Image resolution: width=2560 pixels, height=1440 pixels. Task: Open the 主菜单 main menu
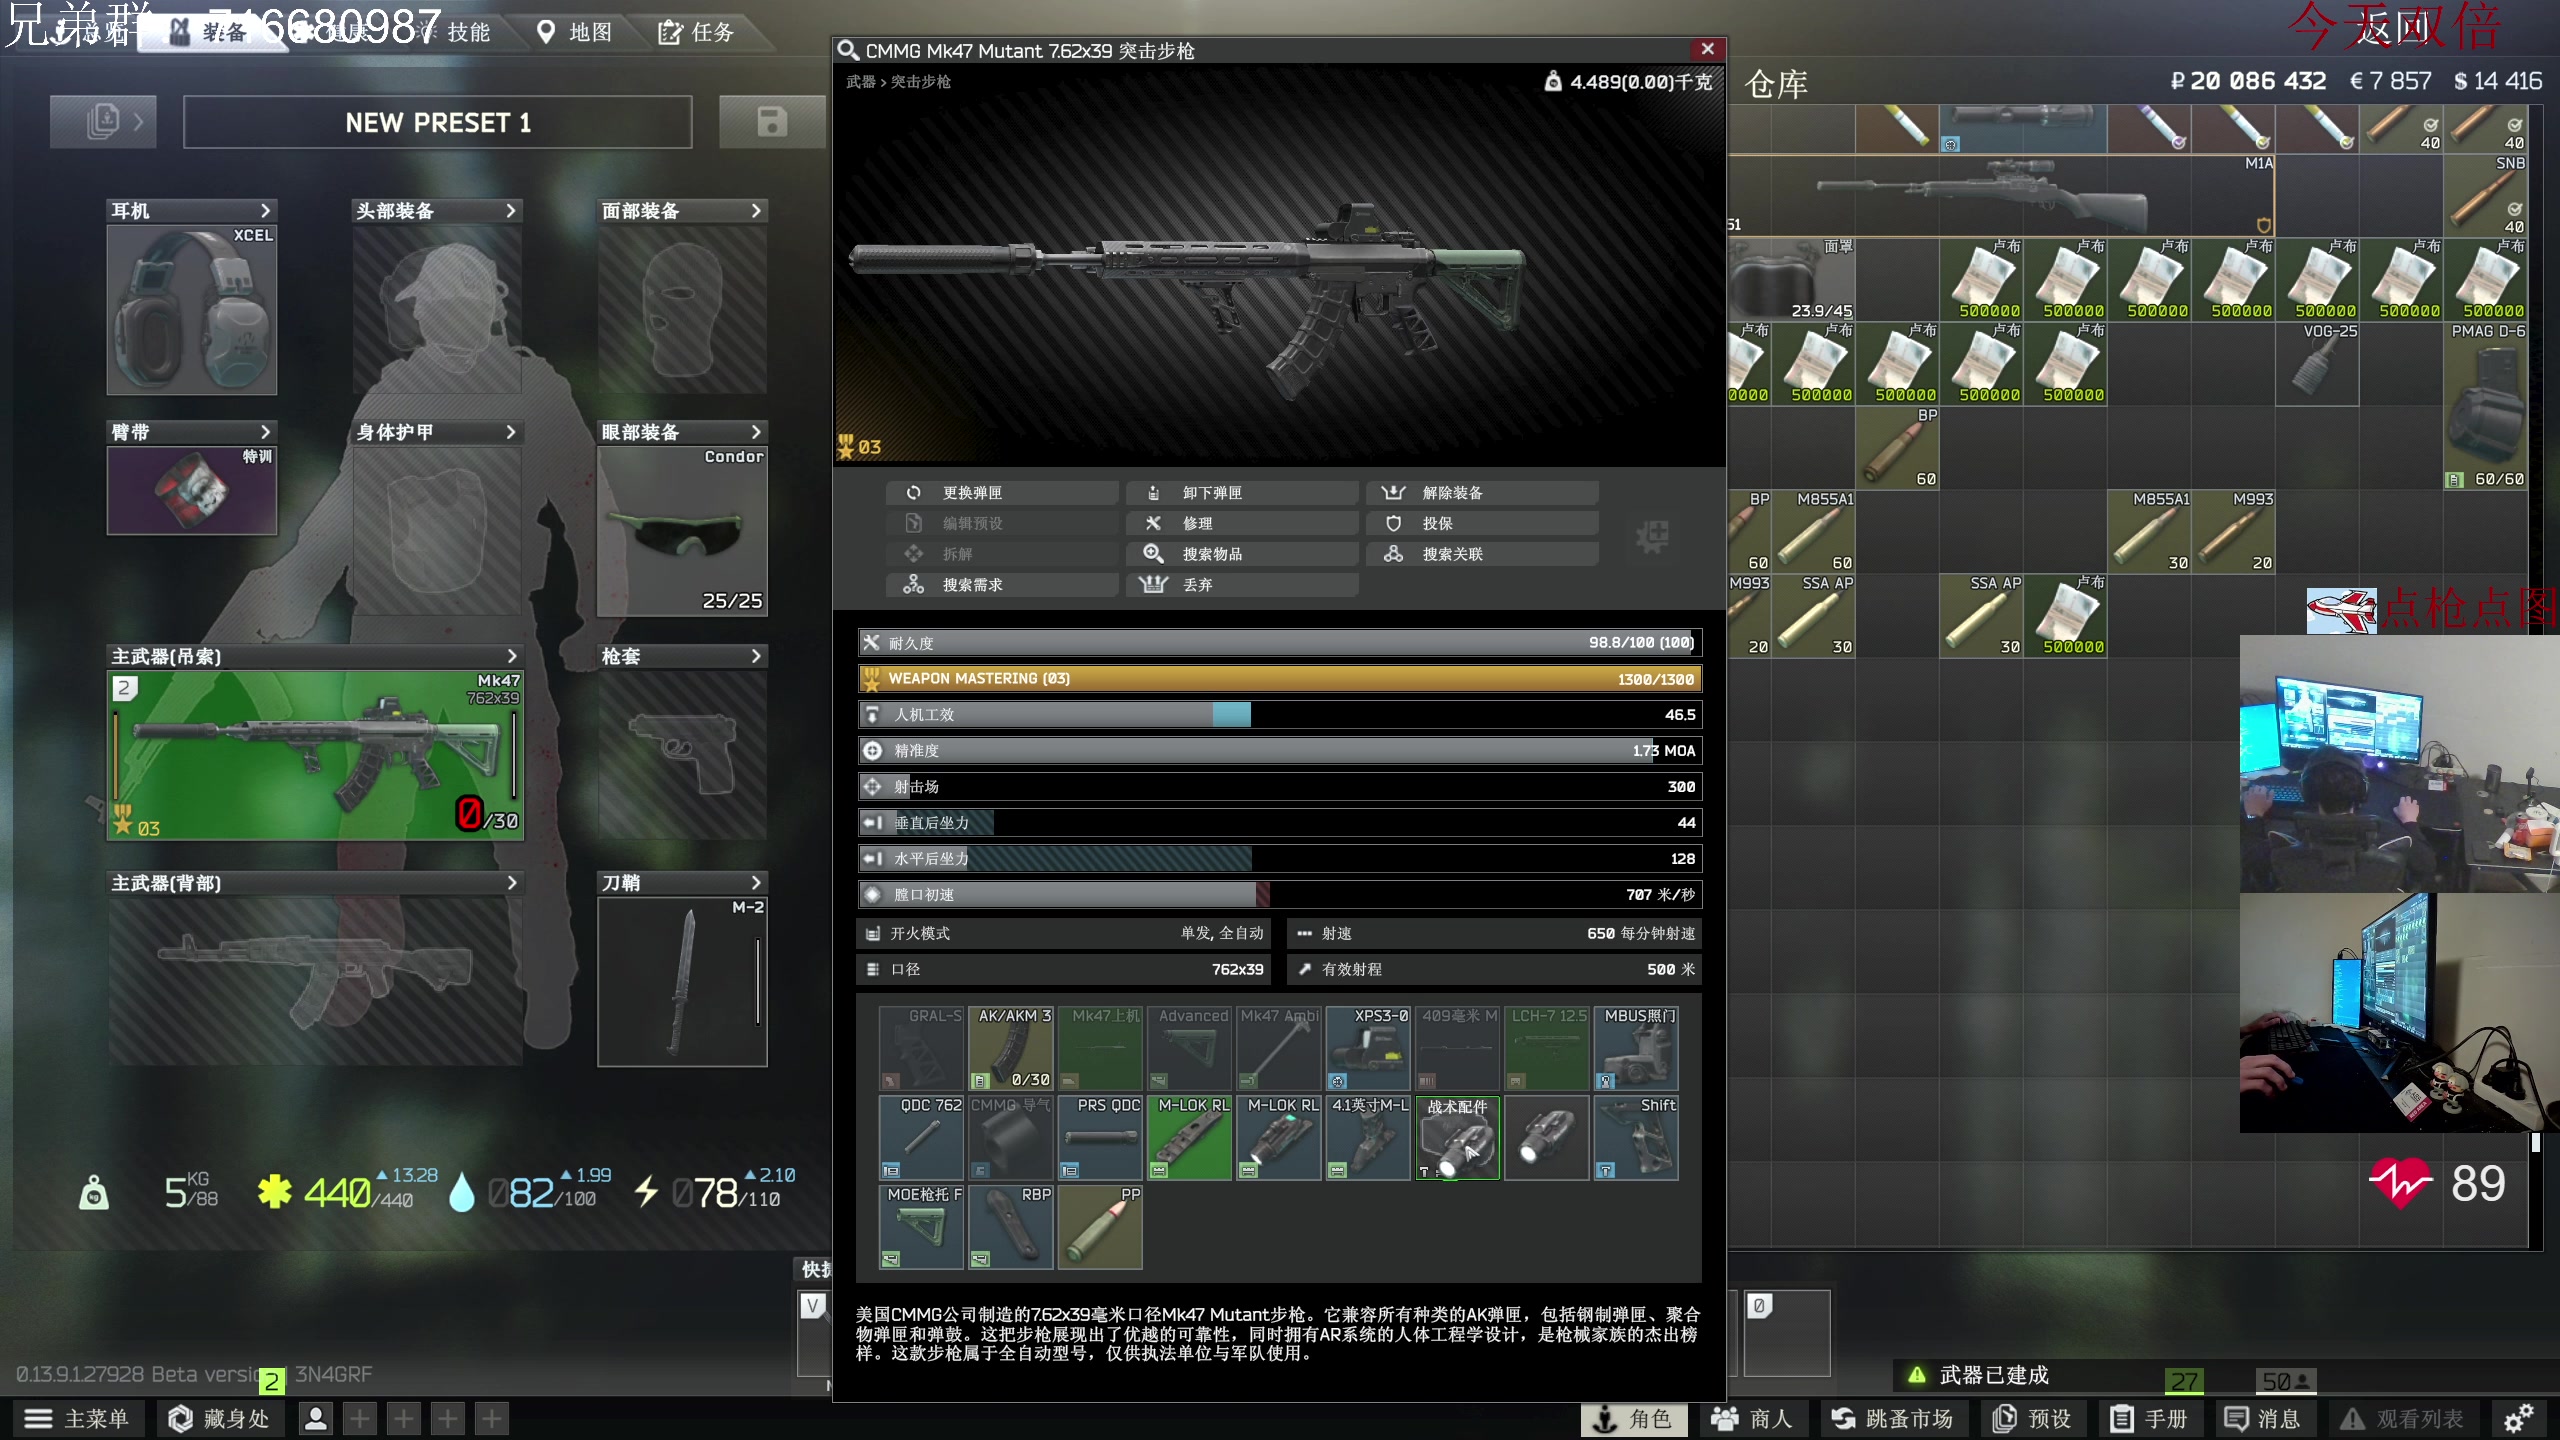(77, 1418)
